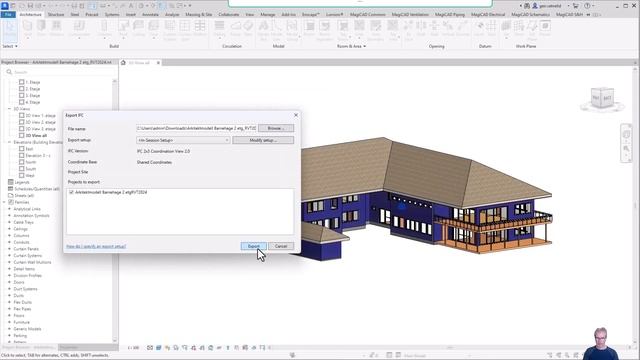Select the Modify tool in the ribbon
Viewport: 640px width, 360px height.
tap(10, 30)
